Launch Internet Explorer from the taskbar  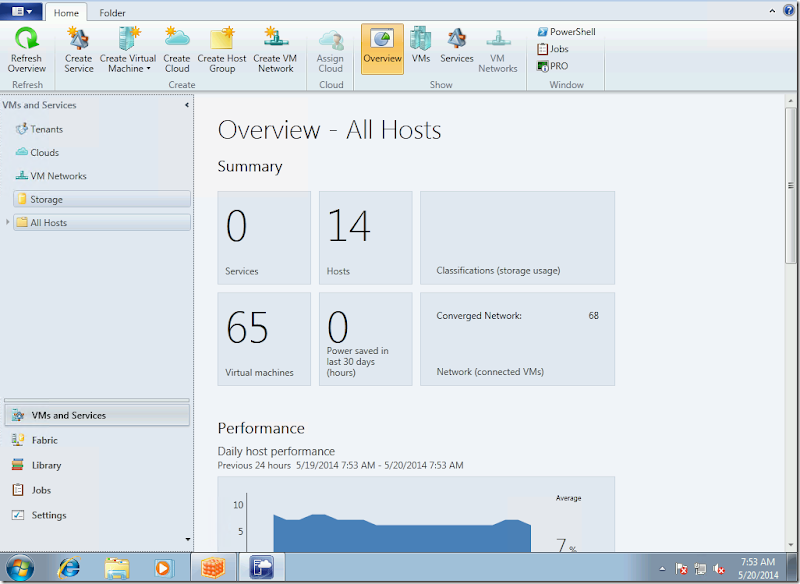click(69, 568)
